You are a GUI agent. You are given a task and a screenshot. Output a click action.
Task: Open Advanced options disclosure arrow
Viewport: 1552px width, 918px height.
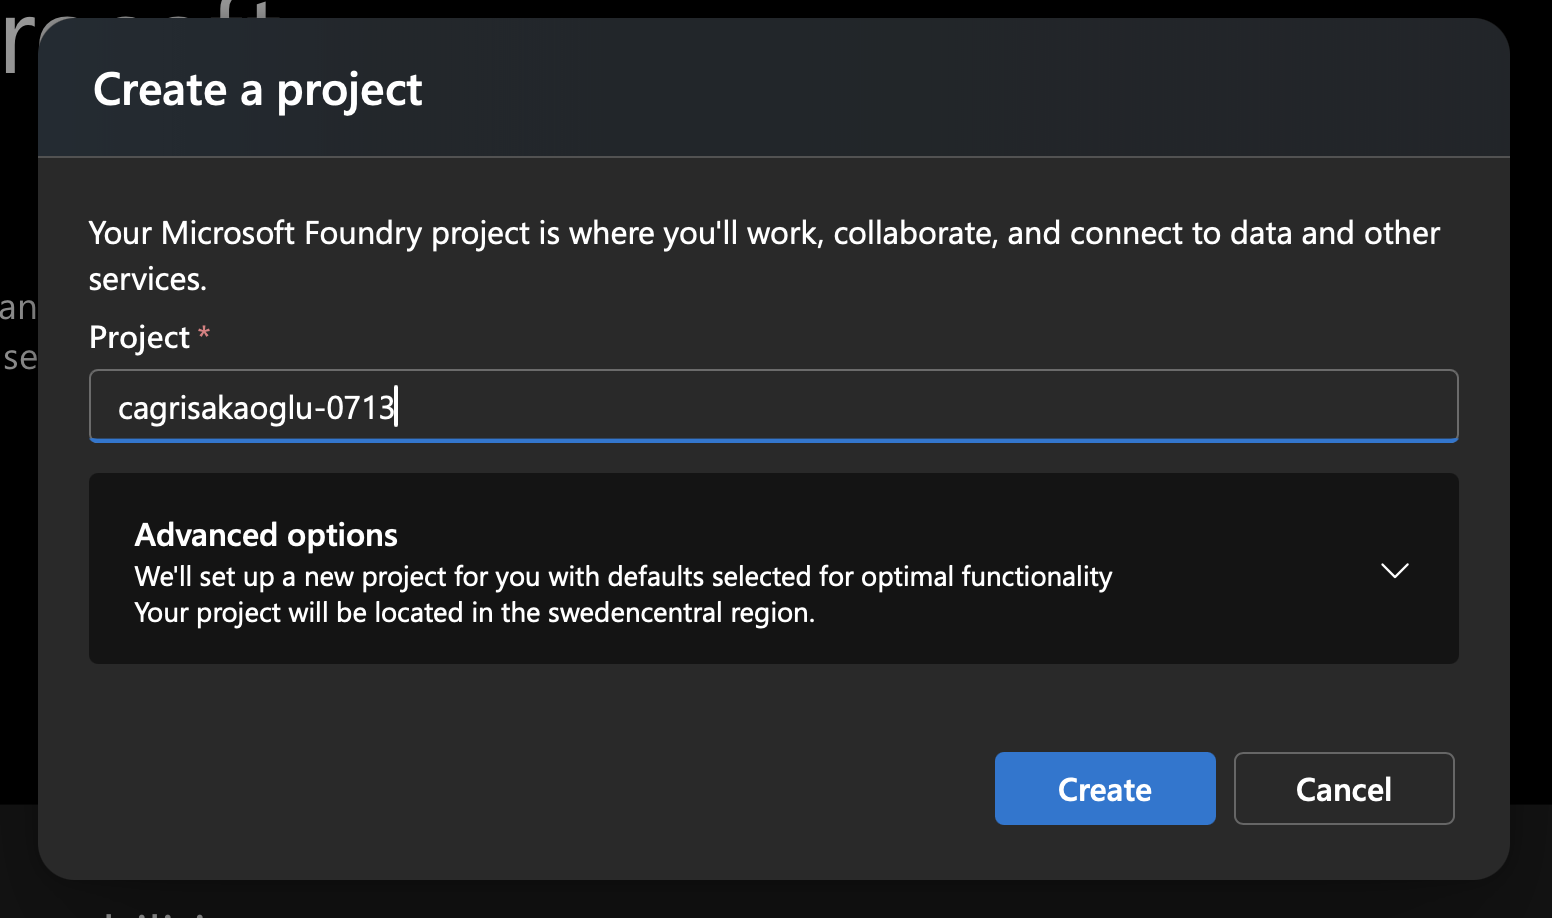coord(1394,570)
